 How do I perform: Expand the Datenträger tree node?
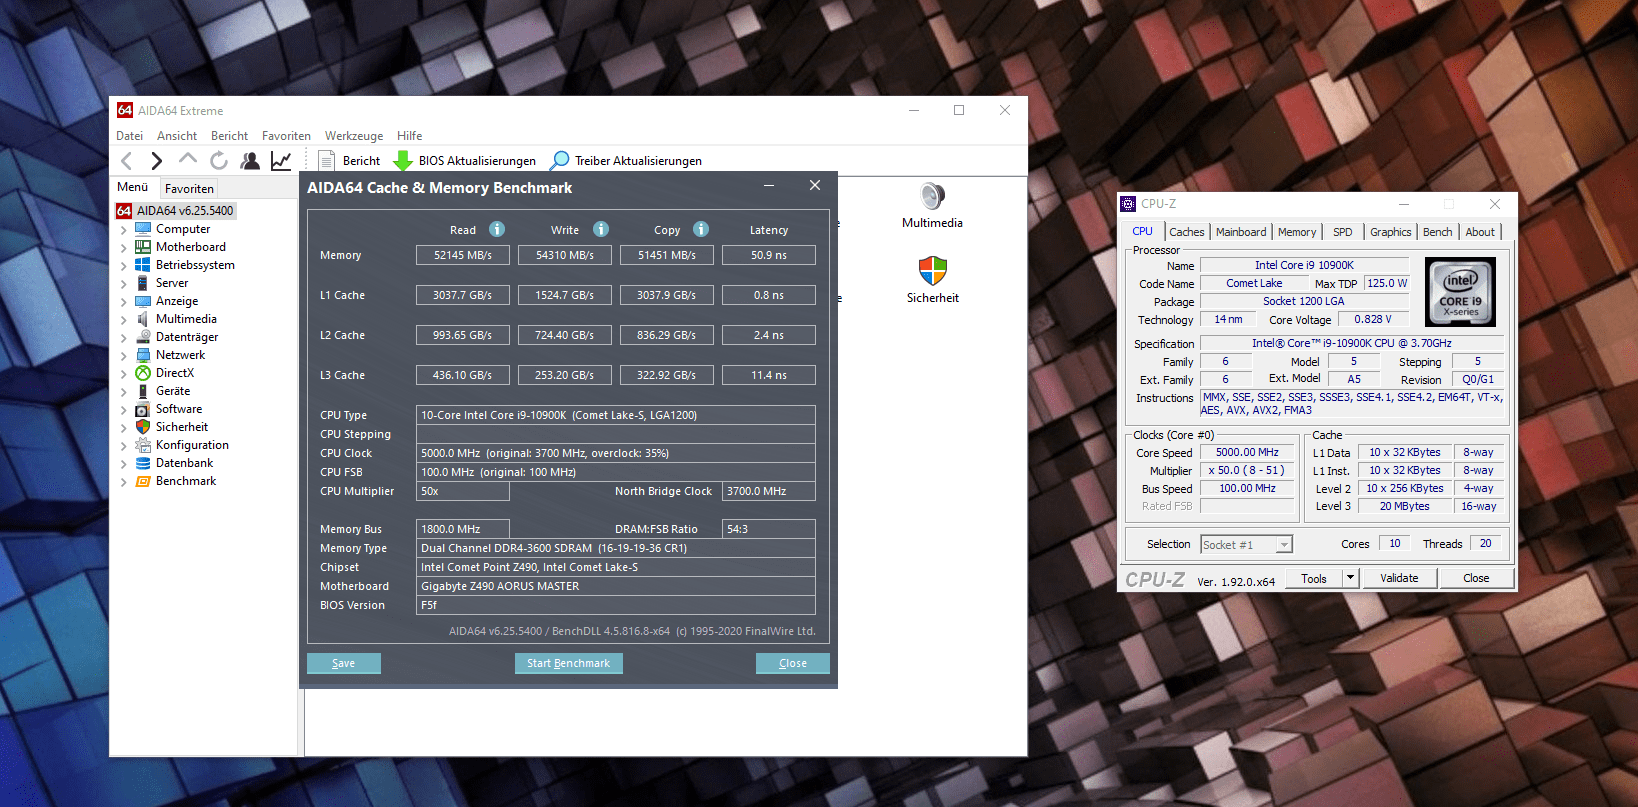tap(124, 338)
